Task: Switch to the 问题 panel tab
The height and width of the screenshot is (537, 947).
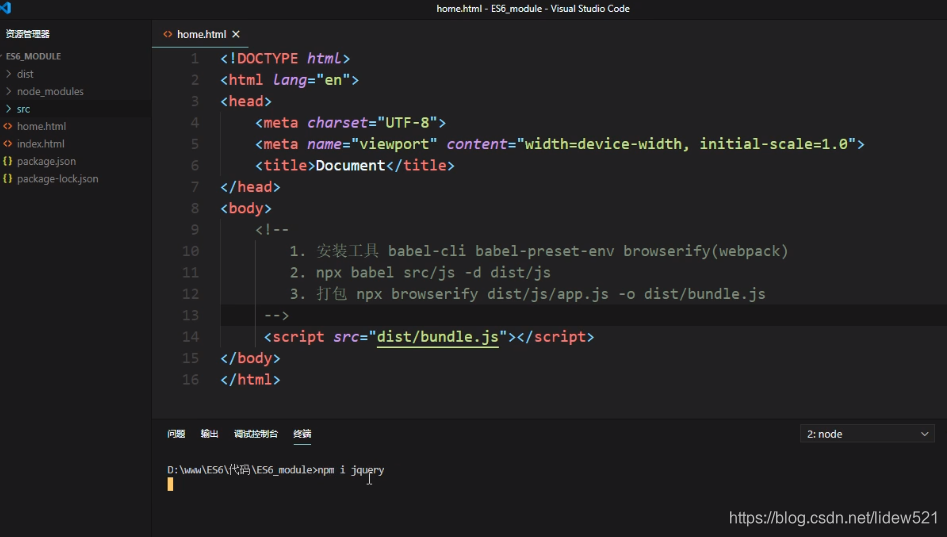Action: point(176,434)
